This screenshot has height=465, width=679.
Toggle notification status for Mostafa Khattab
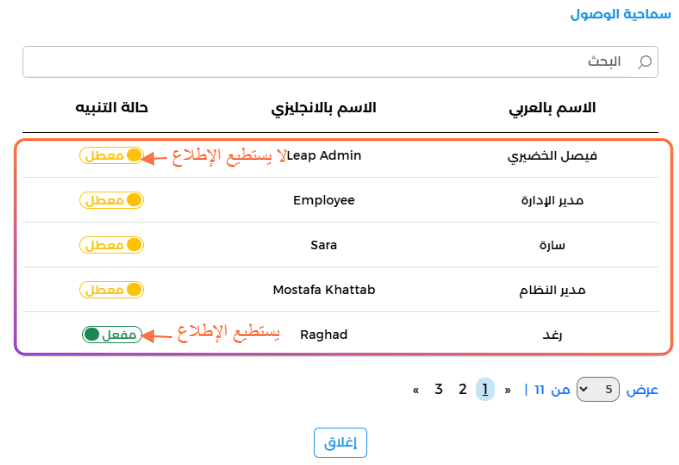(x=111, y=290)
